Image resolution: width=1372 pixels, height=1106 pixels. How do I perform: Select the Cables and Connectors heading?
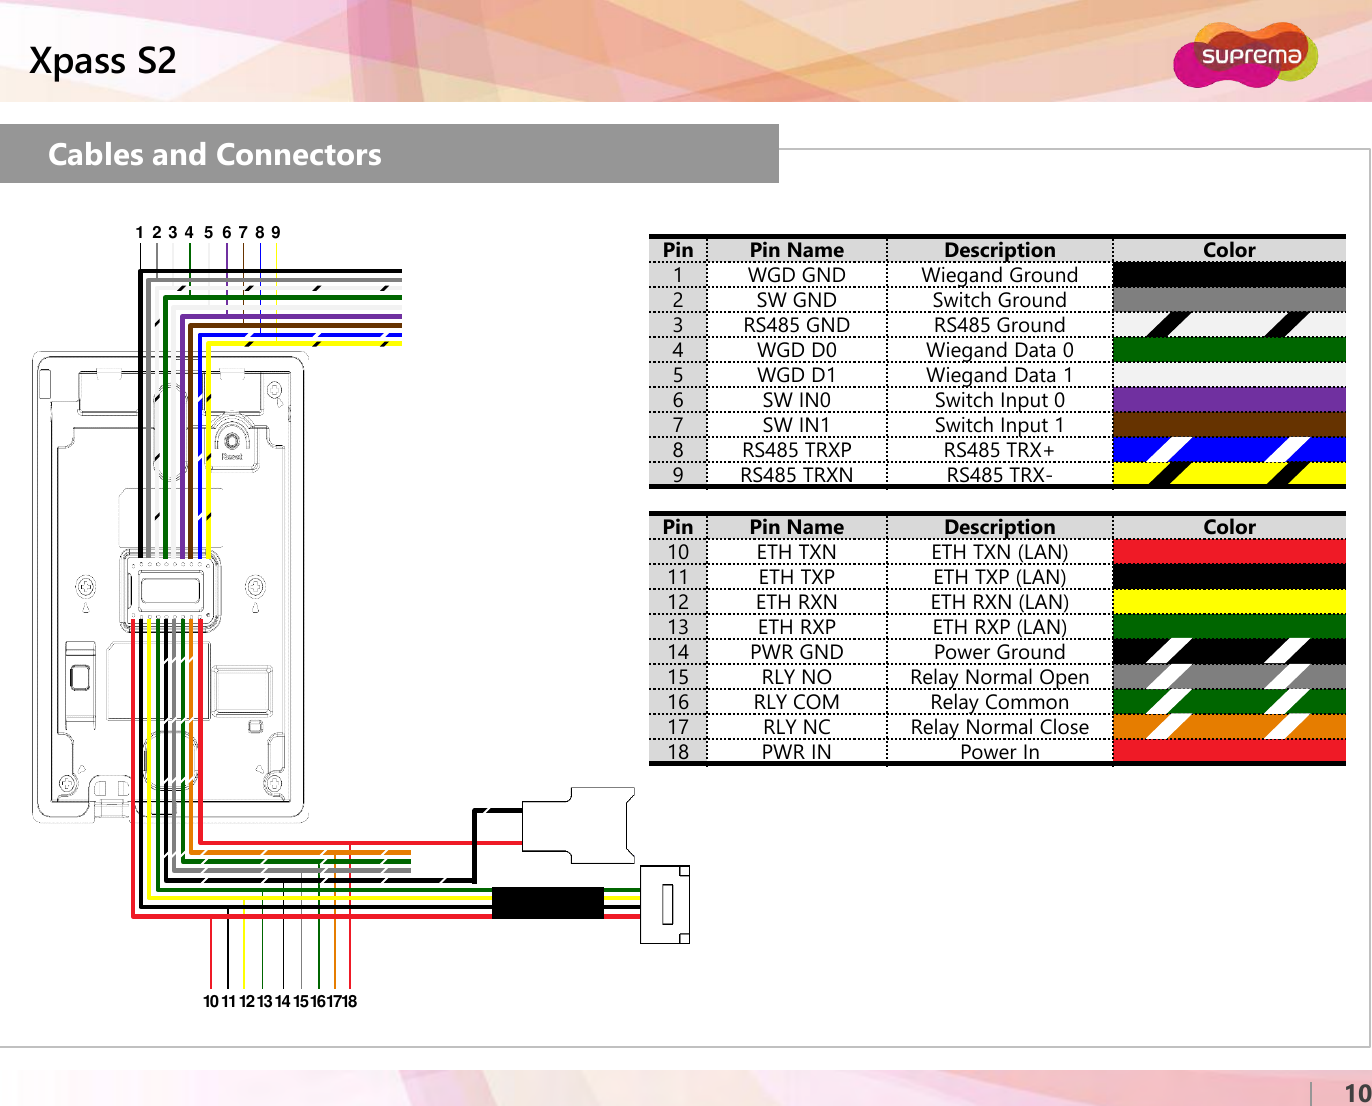click(215, 154)
